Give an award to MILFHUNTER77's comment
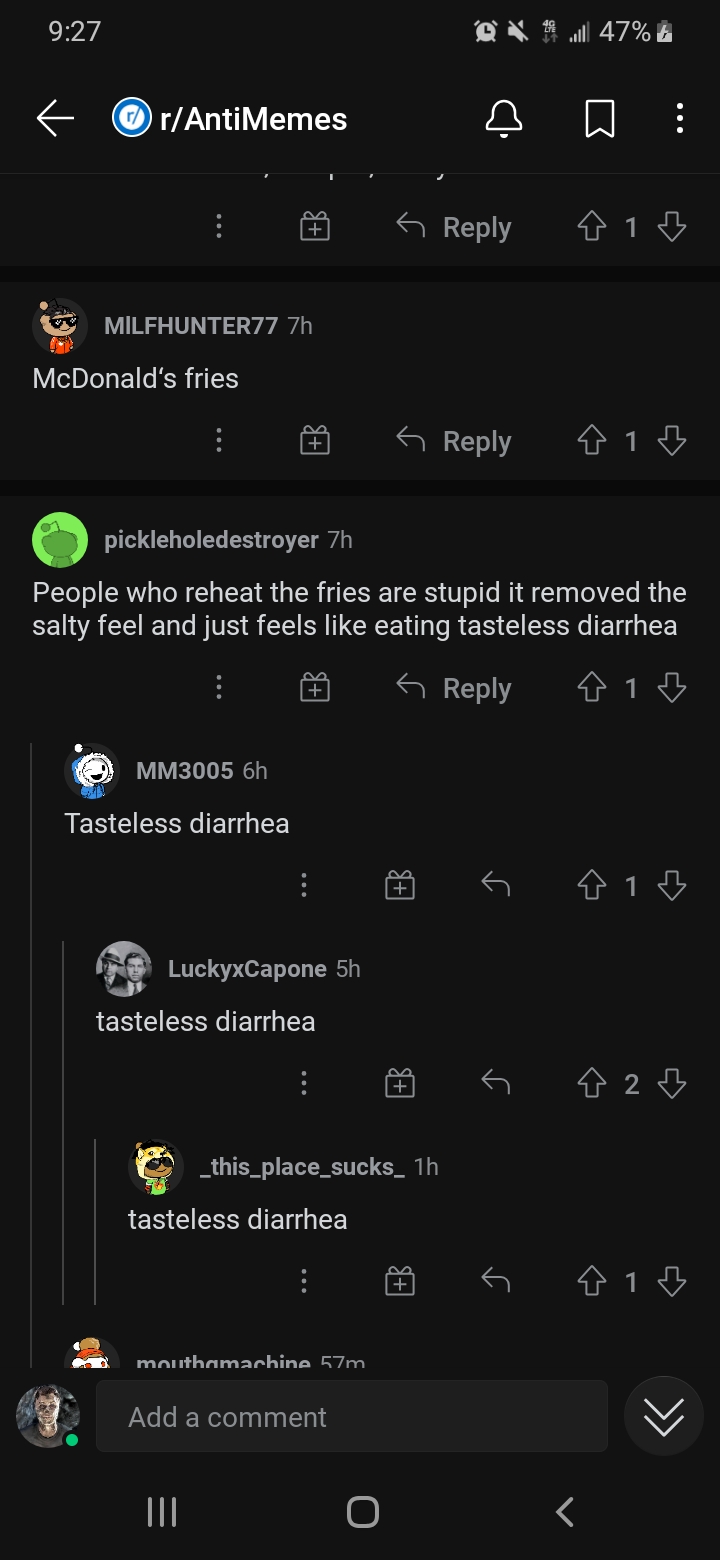Image resolution: width=720 pixels, height=1560 pixels. click(x=315, y=441)
